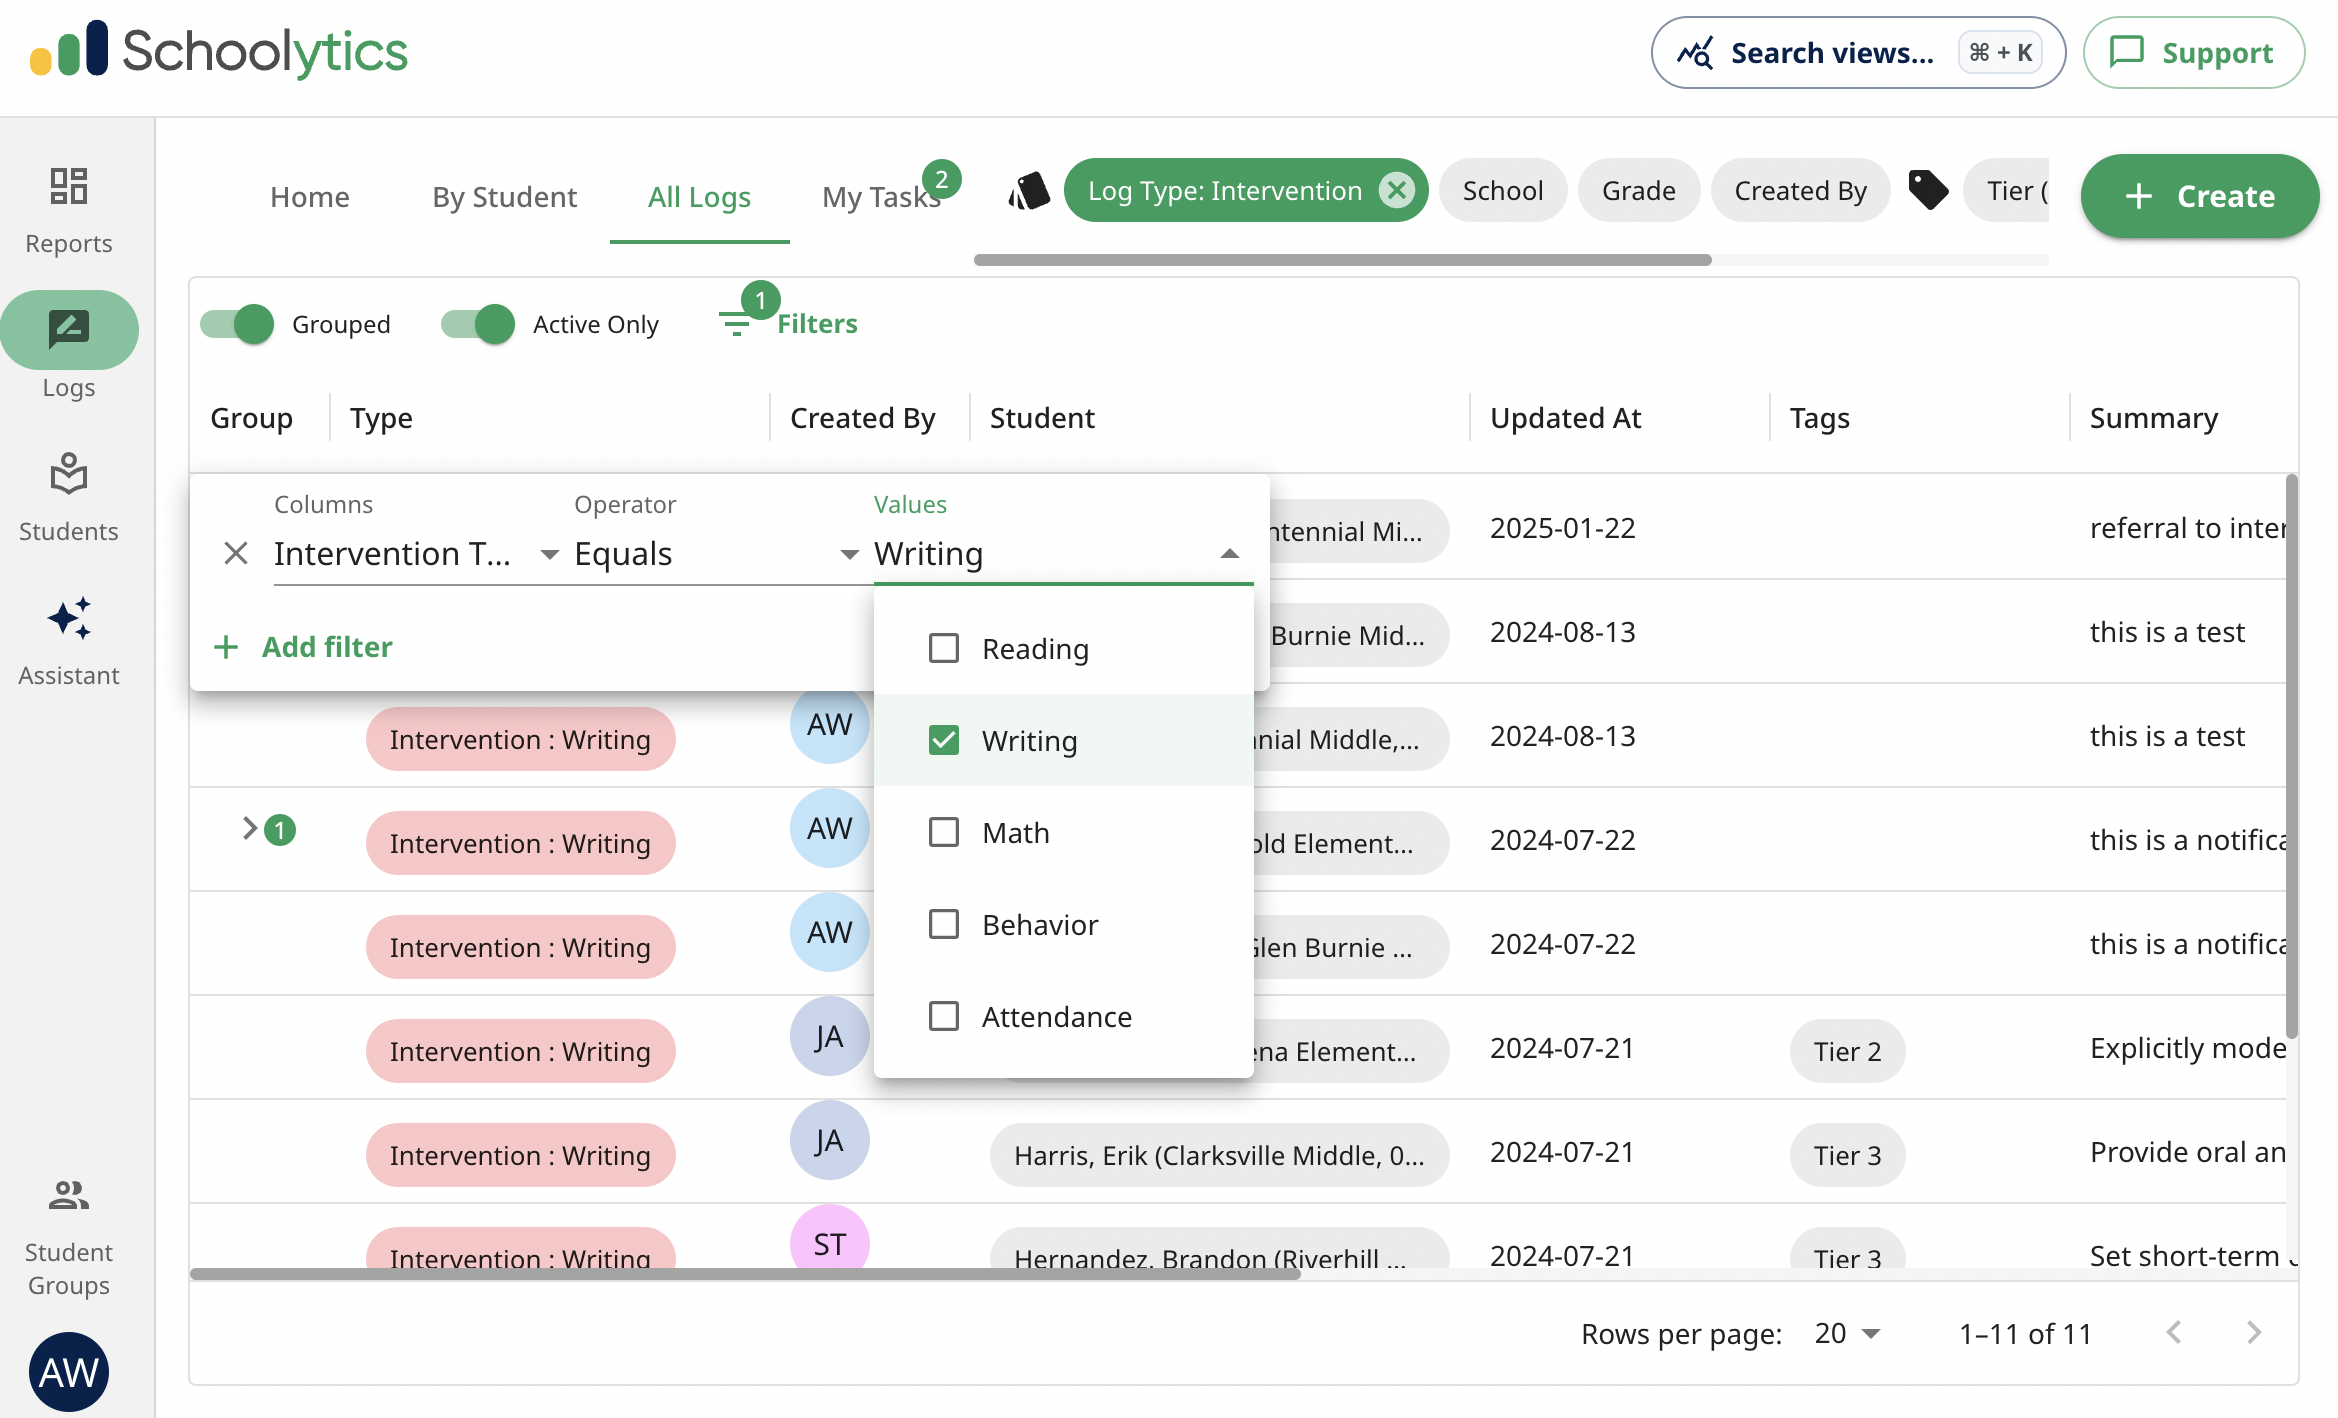
Task: Click the Support button
Action: point(2194,52)
